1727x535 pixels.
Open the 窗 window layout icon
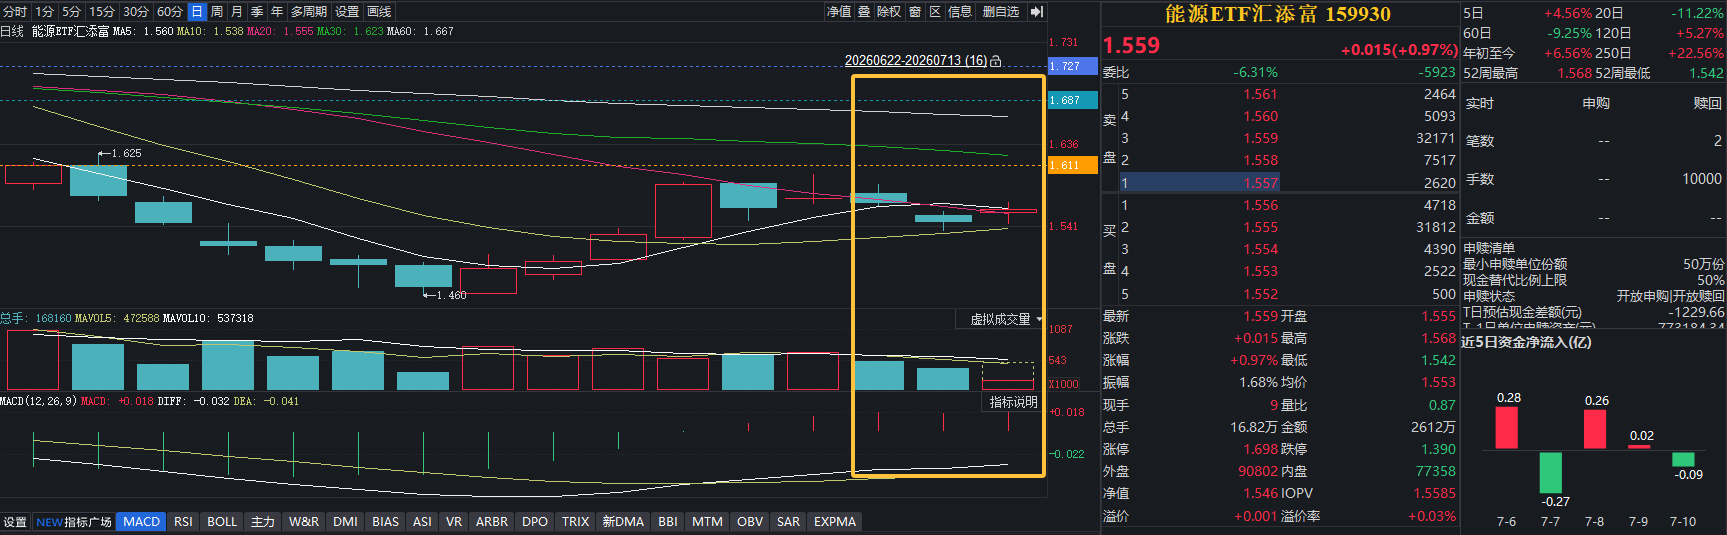point(914,12)
